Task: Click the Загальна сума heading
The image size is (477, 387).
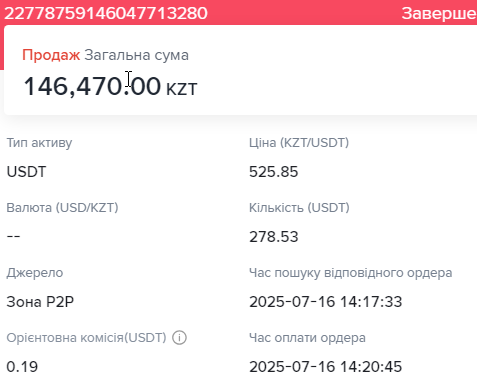Action: click(x=136, y=55)
